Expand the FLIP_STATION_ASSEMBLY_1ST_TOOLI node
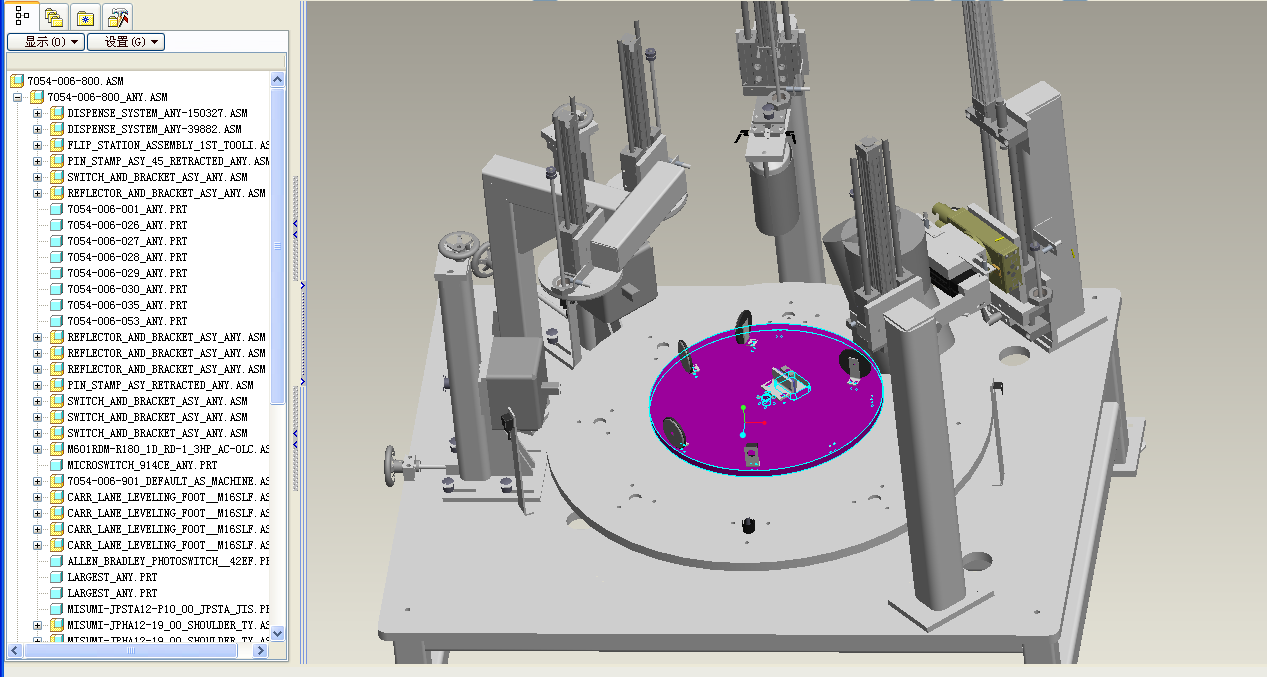Image resolution: width=1267 pixels, height=677 pixels. tap(38, 145)
